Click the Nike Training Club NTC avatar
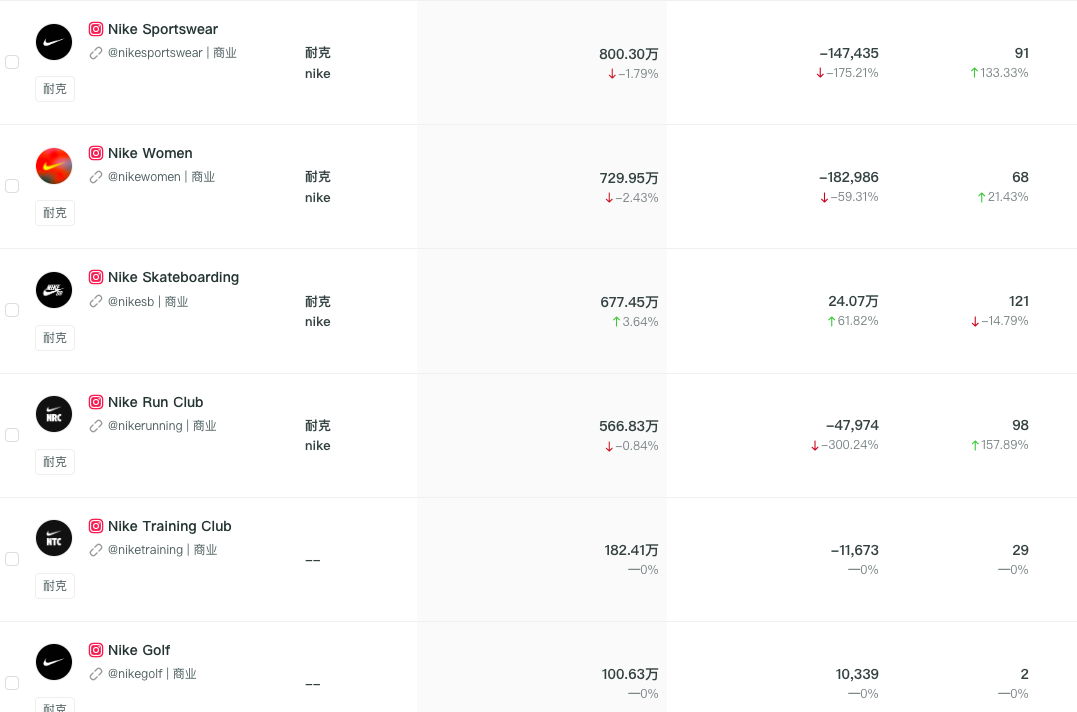Image resolution: width=1077 pixels, height=712 pixels. [x=54, y=538]
